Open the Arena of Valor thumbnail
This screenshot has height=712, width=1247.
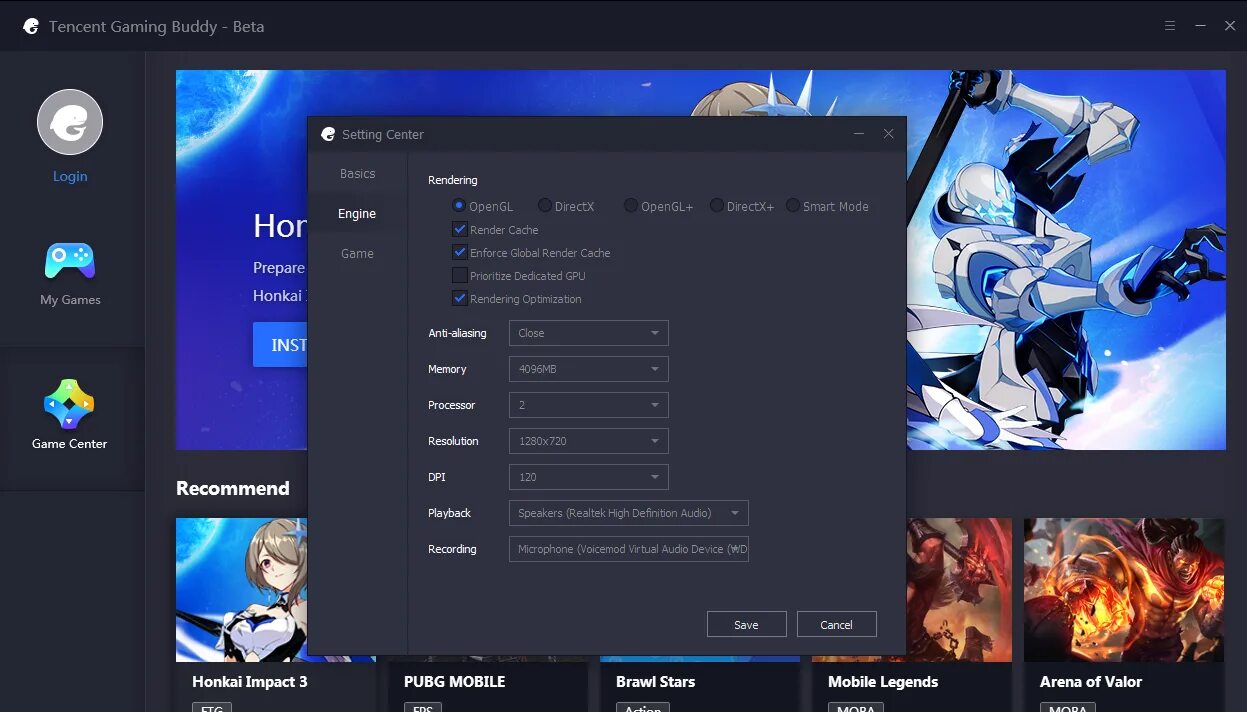1124,589
